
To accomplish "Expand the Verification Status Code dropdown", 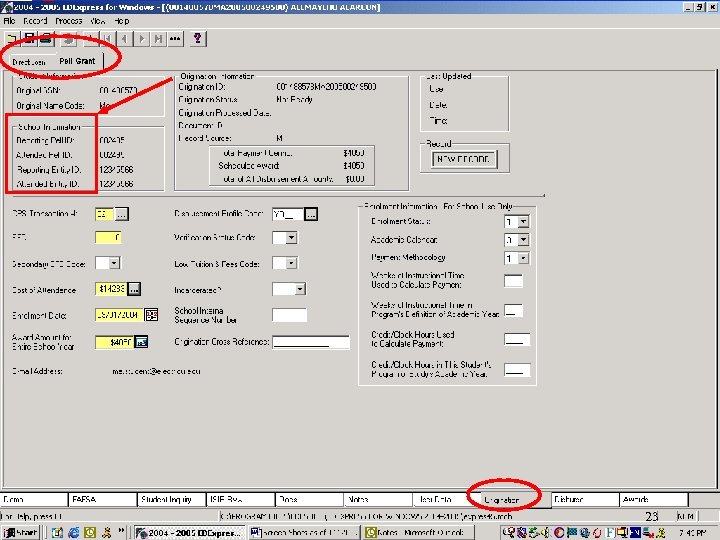I will (x=292, y=238).
